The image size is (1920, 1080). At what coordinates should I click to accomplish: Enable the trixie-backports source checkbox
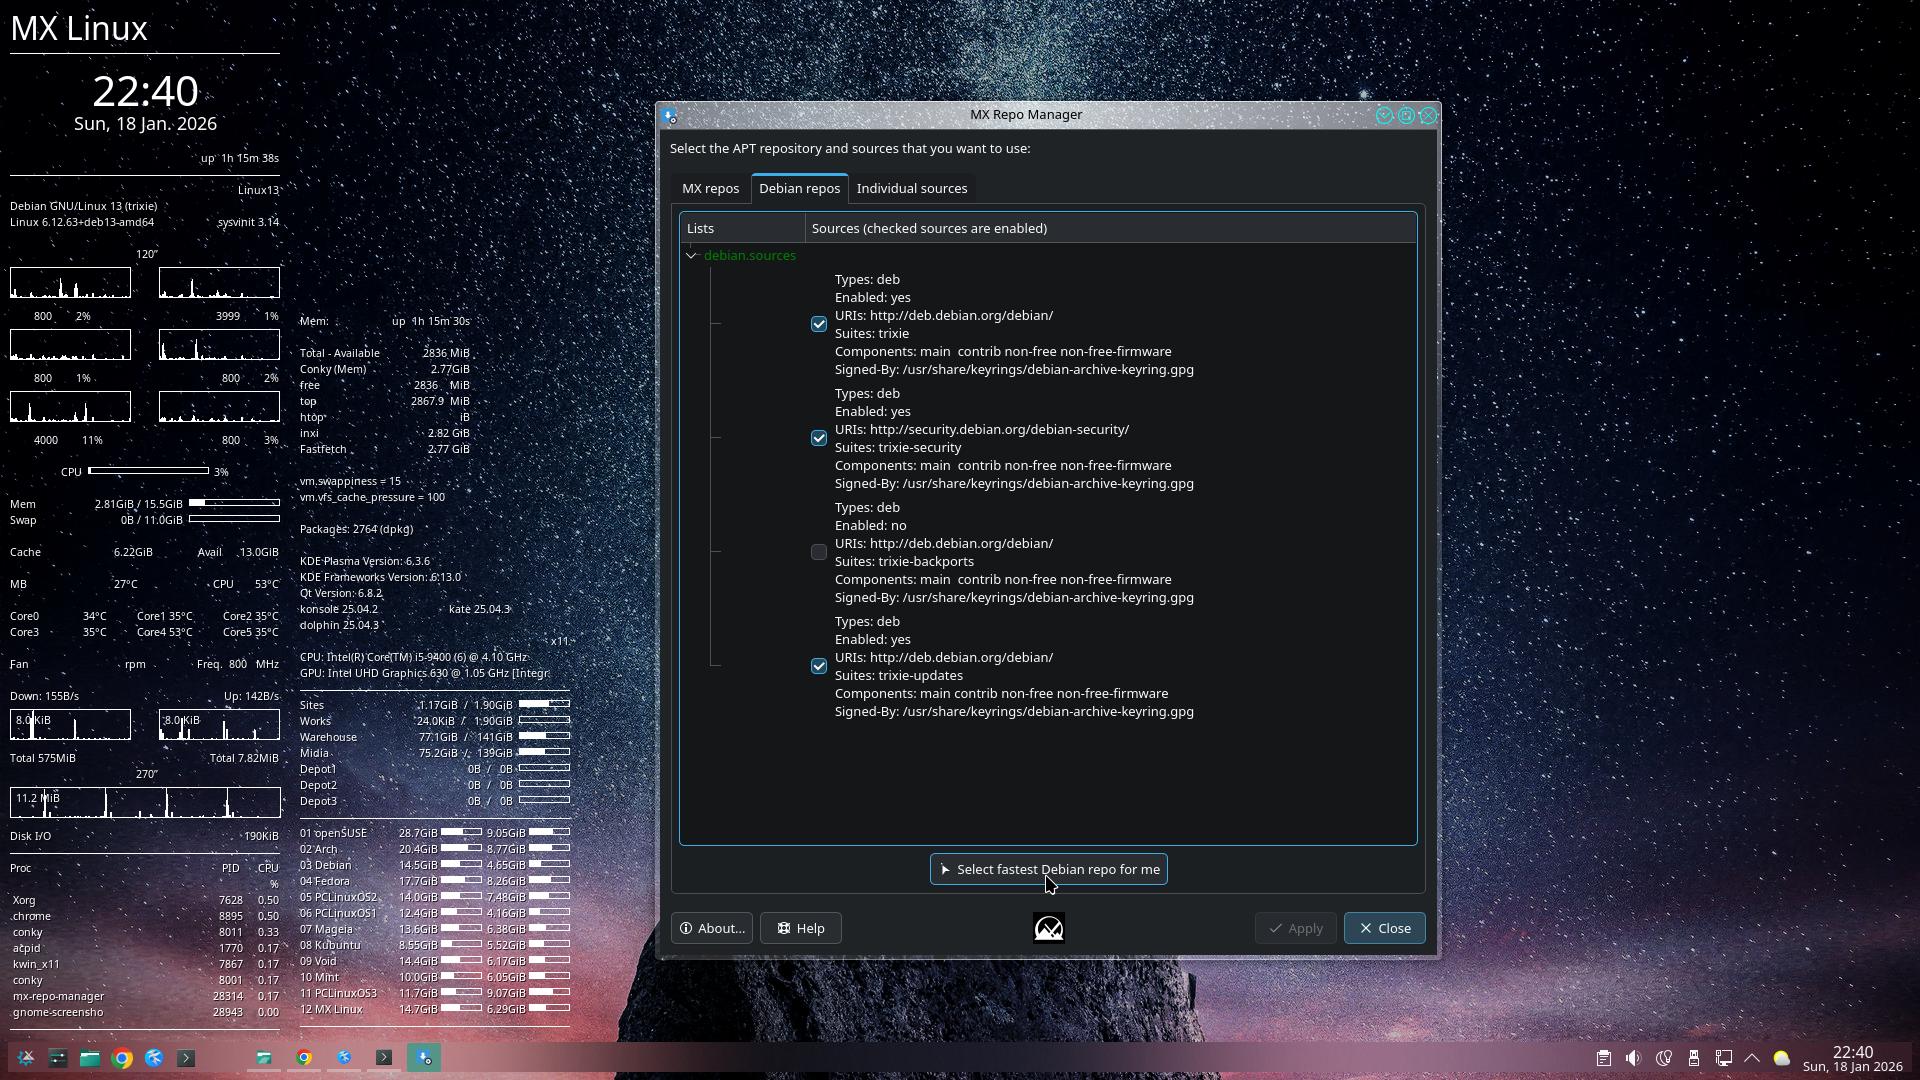(x=819, y=552)
